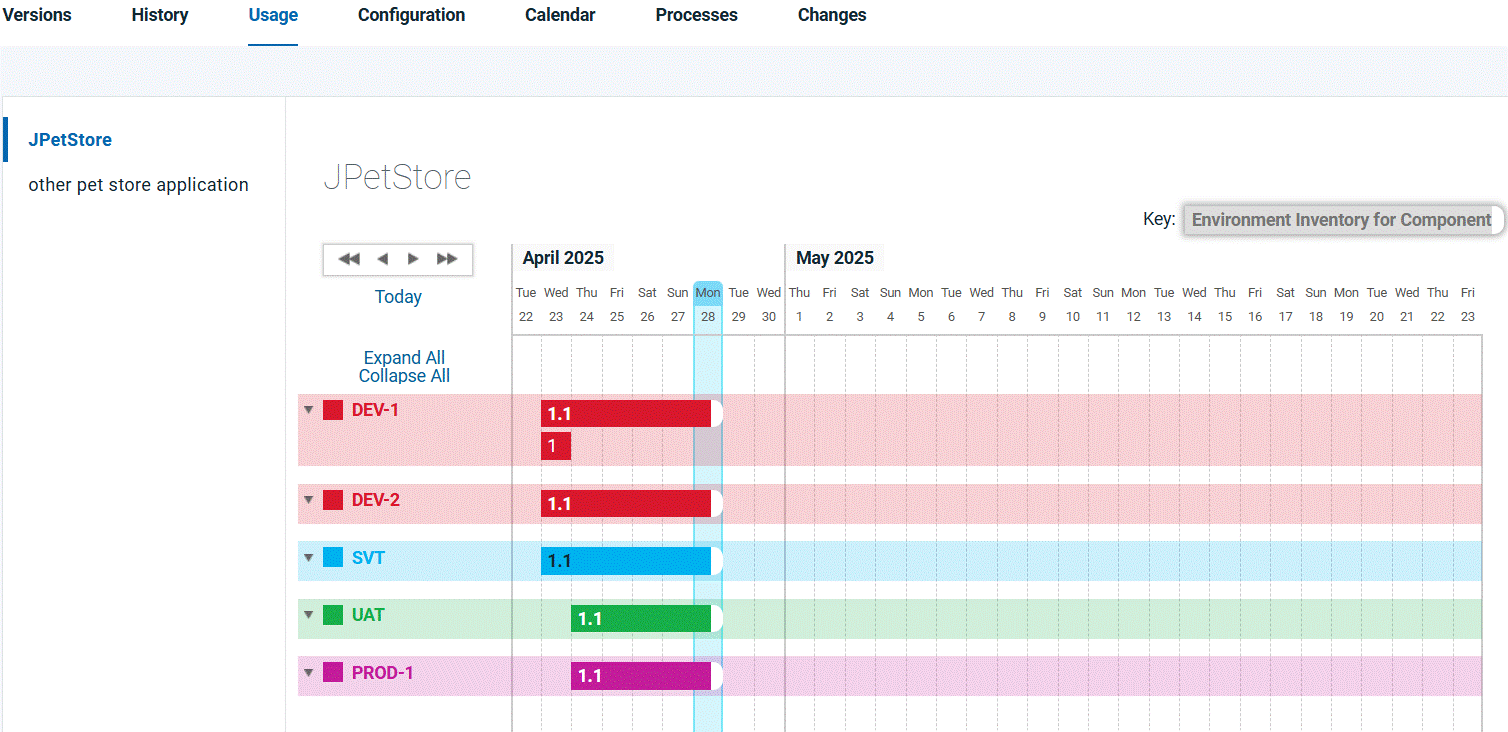
Task: Switch to the Configuration tab
Action: [x=411, y=15]
